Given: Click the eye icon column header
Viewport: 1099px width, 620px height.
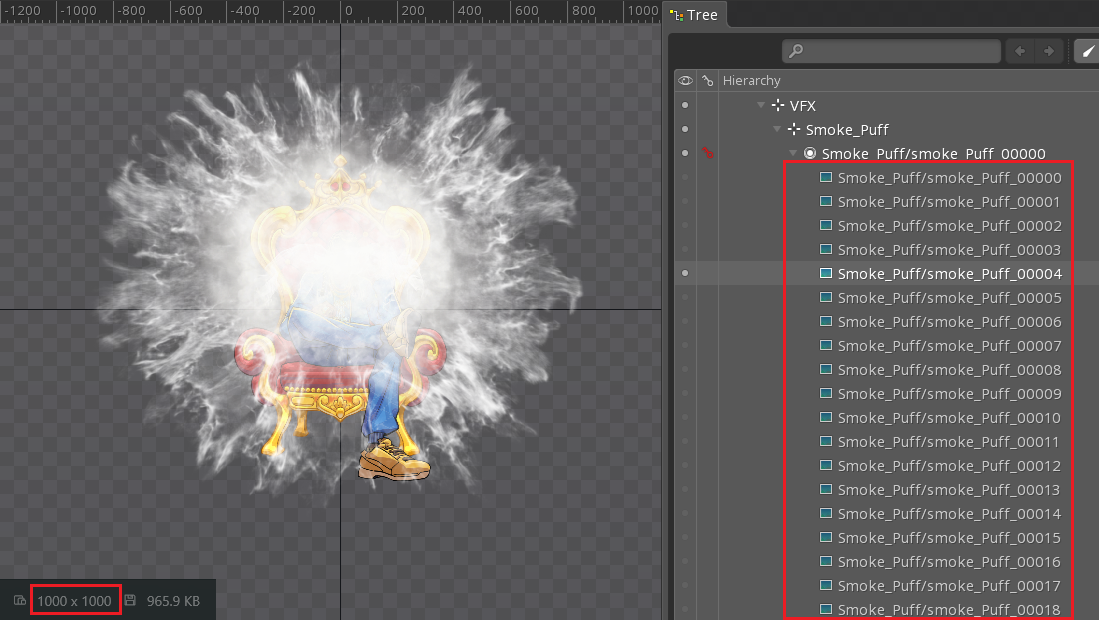Looking at the screenshot, I should pyautogui.click(x=685, y=80).
